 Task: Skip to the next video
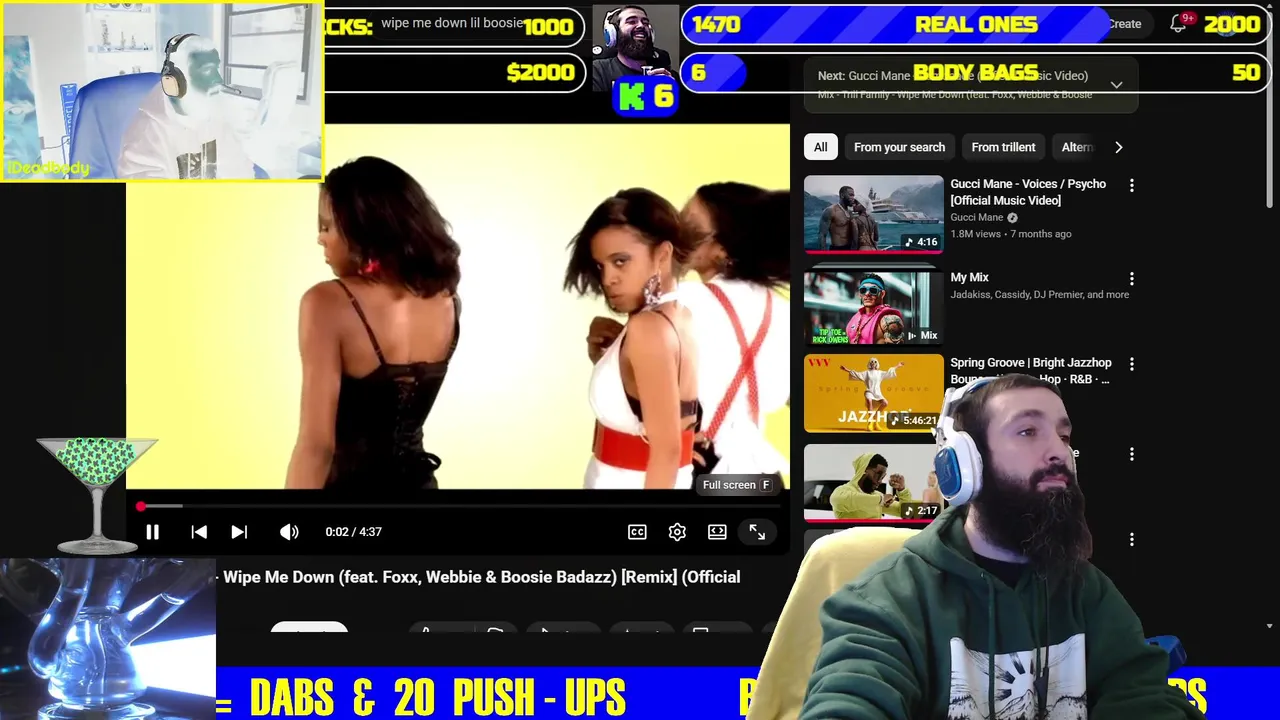click(239, 532)
